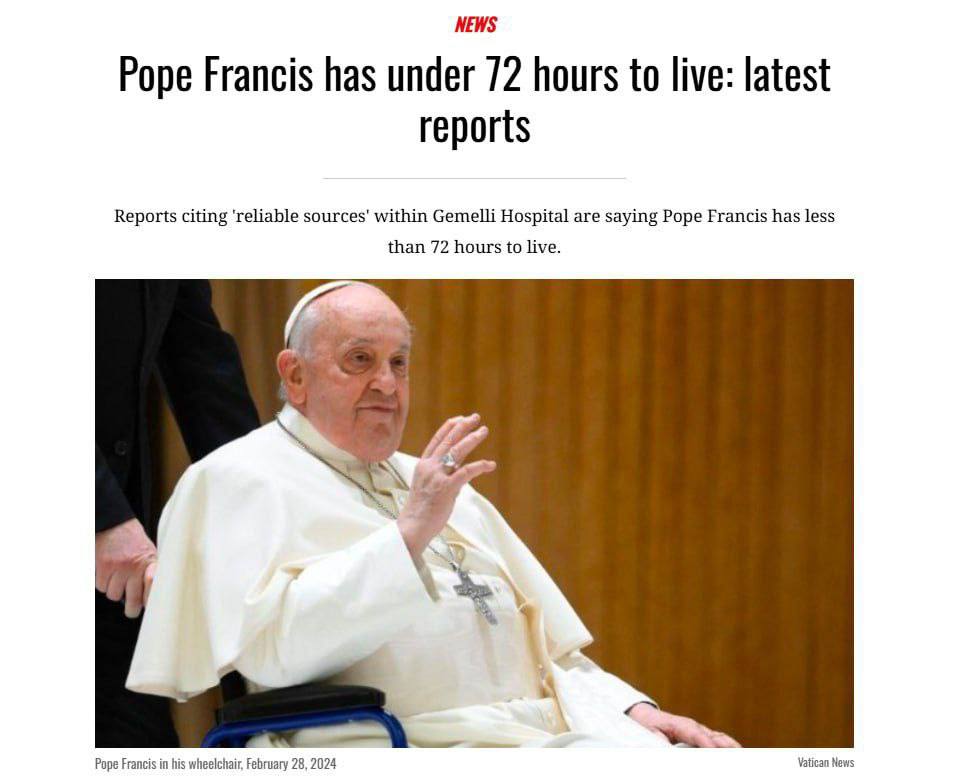Click the thin divider line under headline
The image size is (958, 781).
(474, 178)
